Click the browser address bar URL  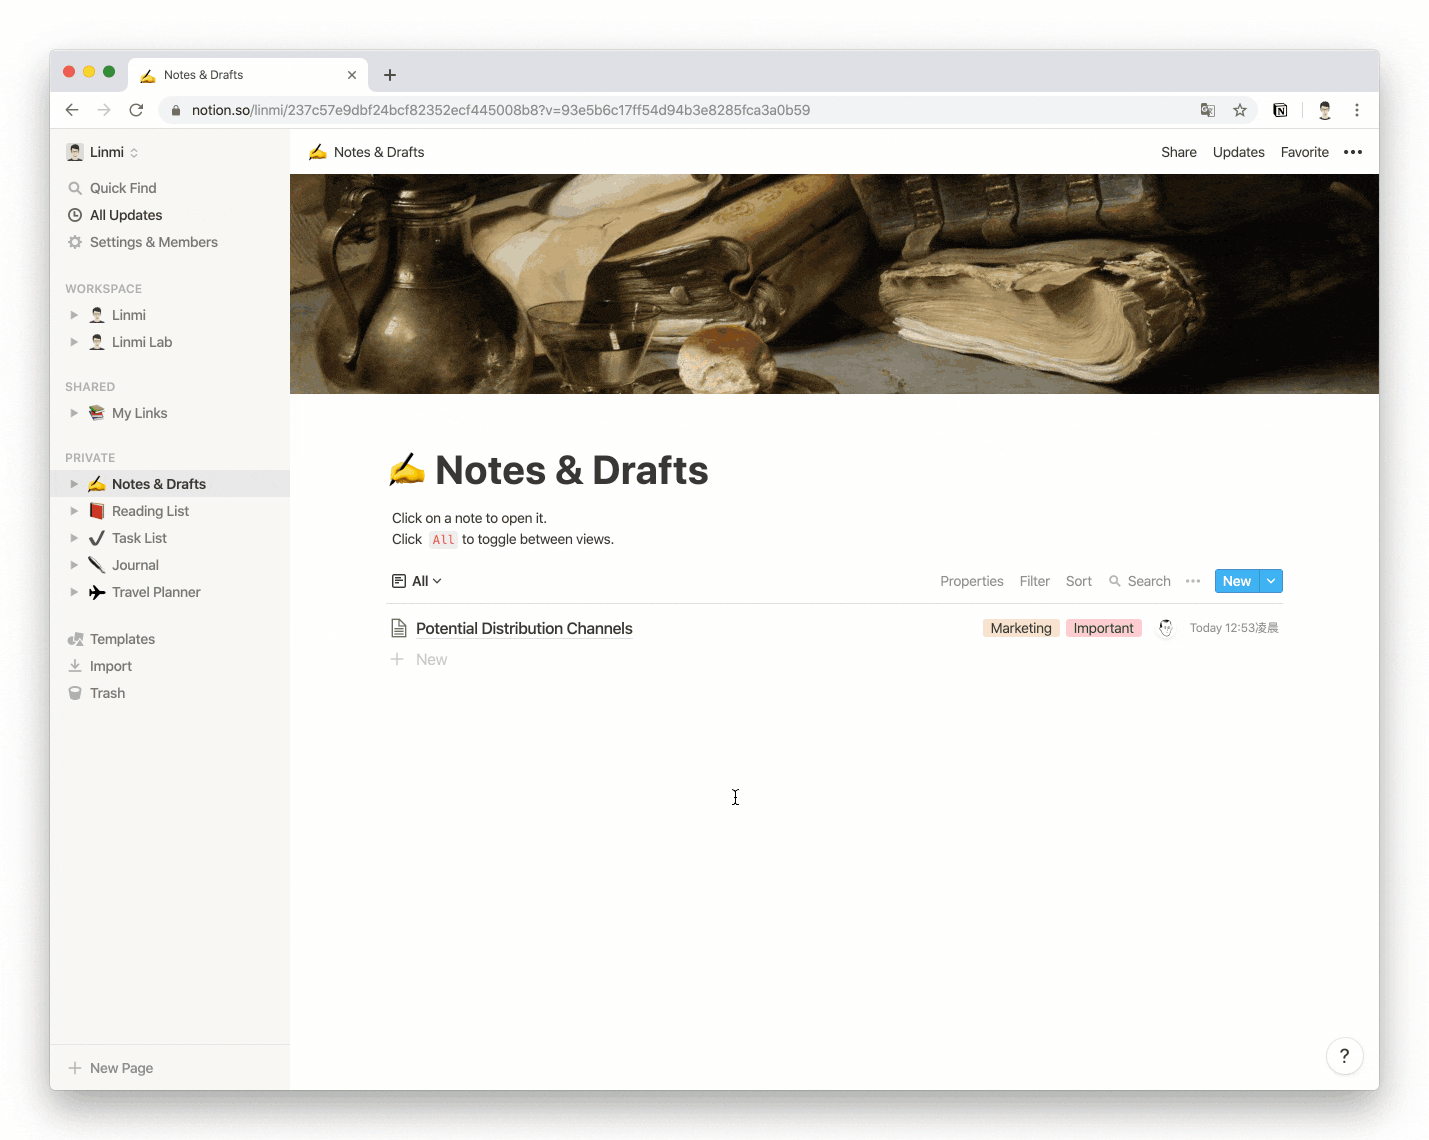pos(501,110)
